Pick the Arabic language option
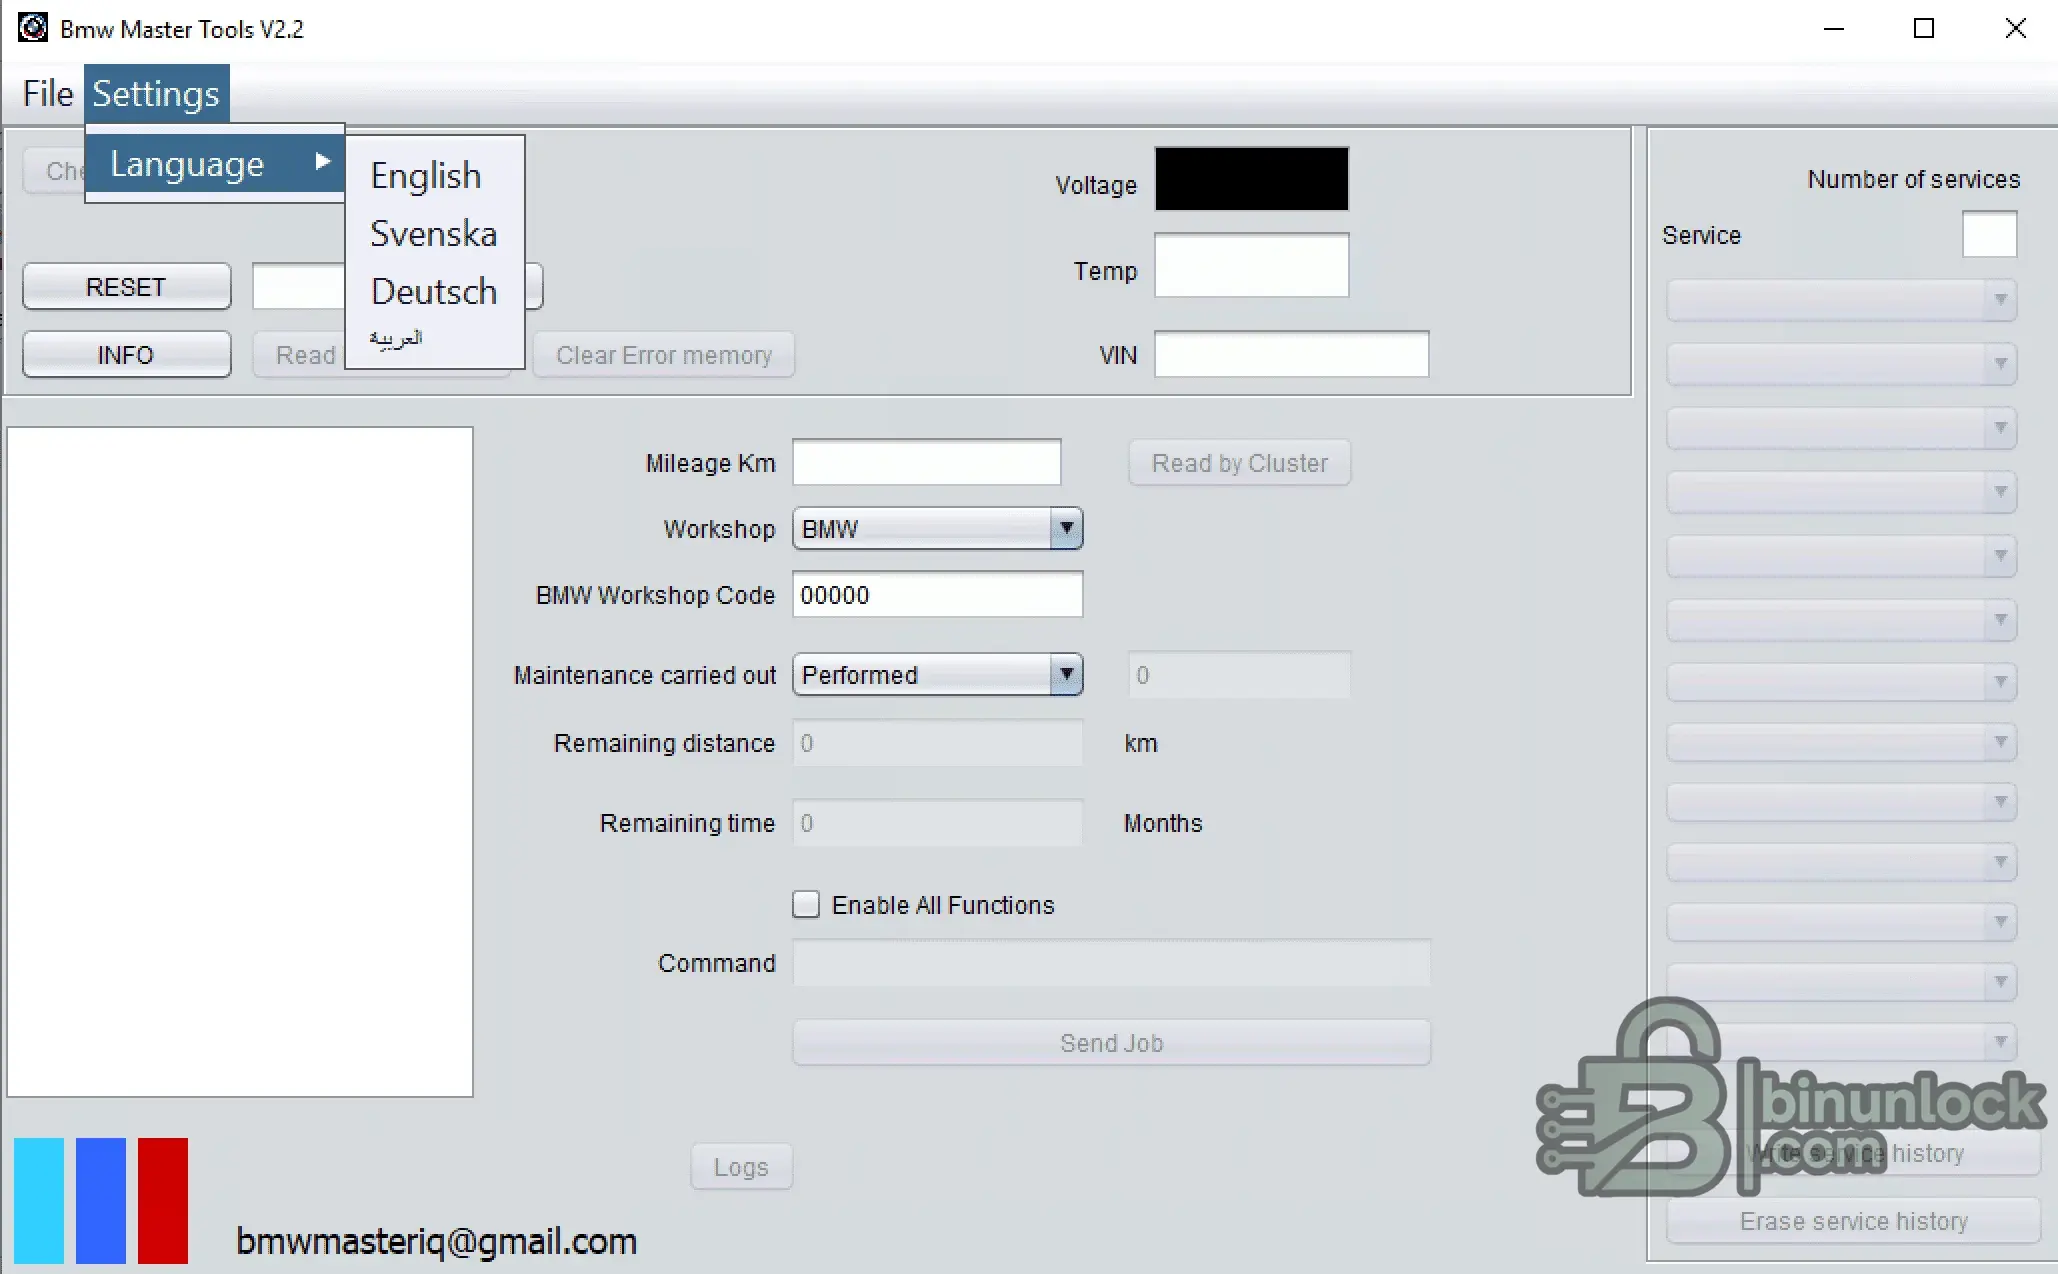This screenshot has height=1274, width=2058. click(396, 339)
